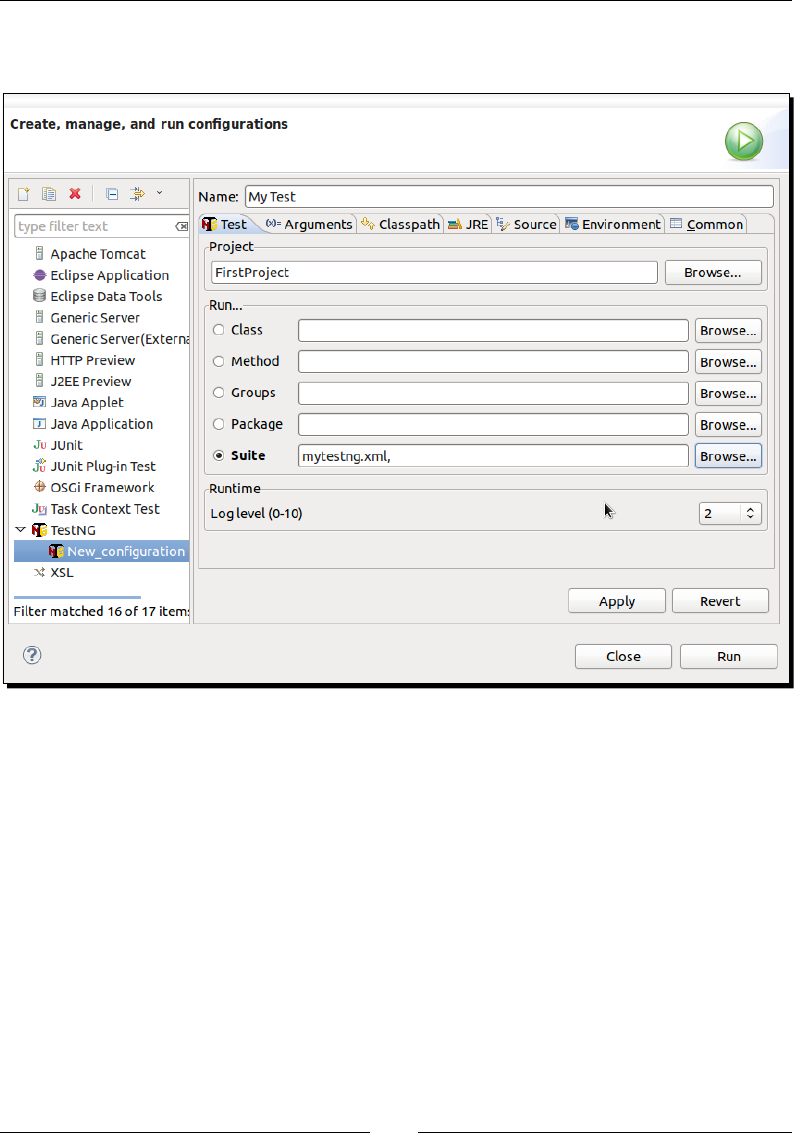Click the Apache Tomcat server icon
Screen dimensions: 795x1142
tap(39, 253)
